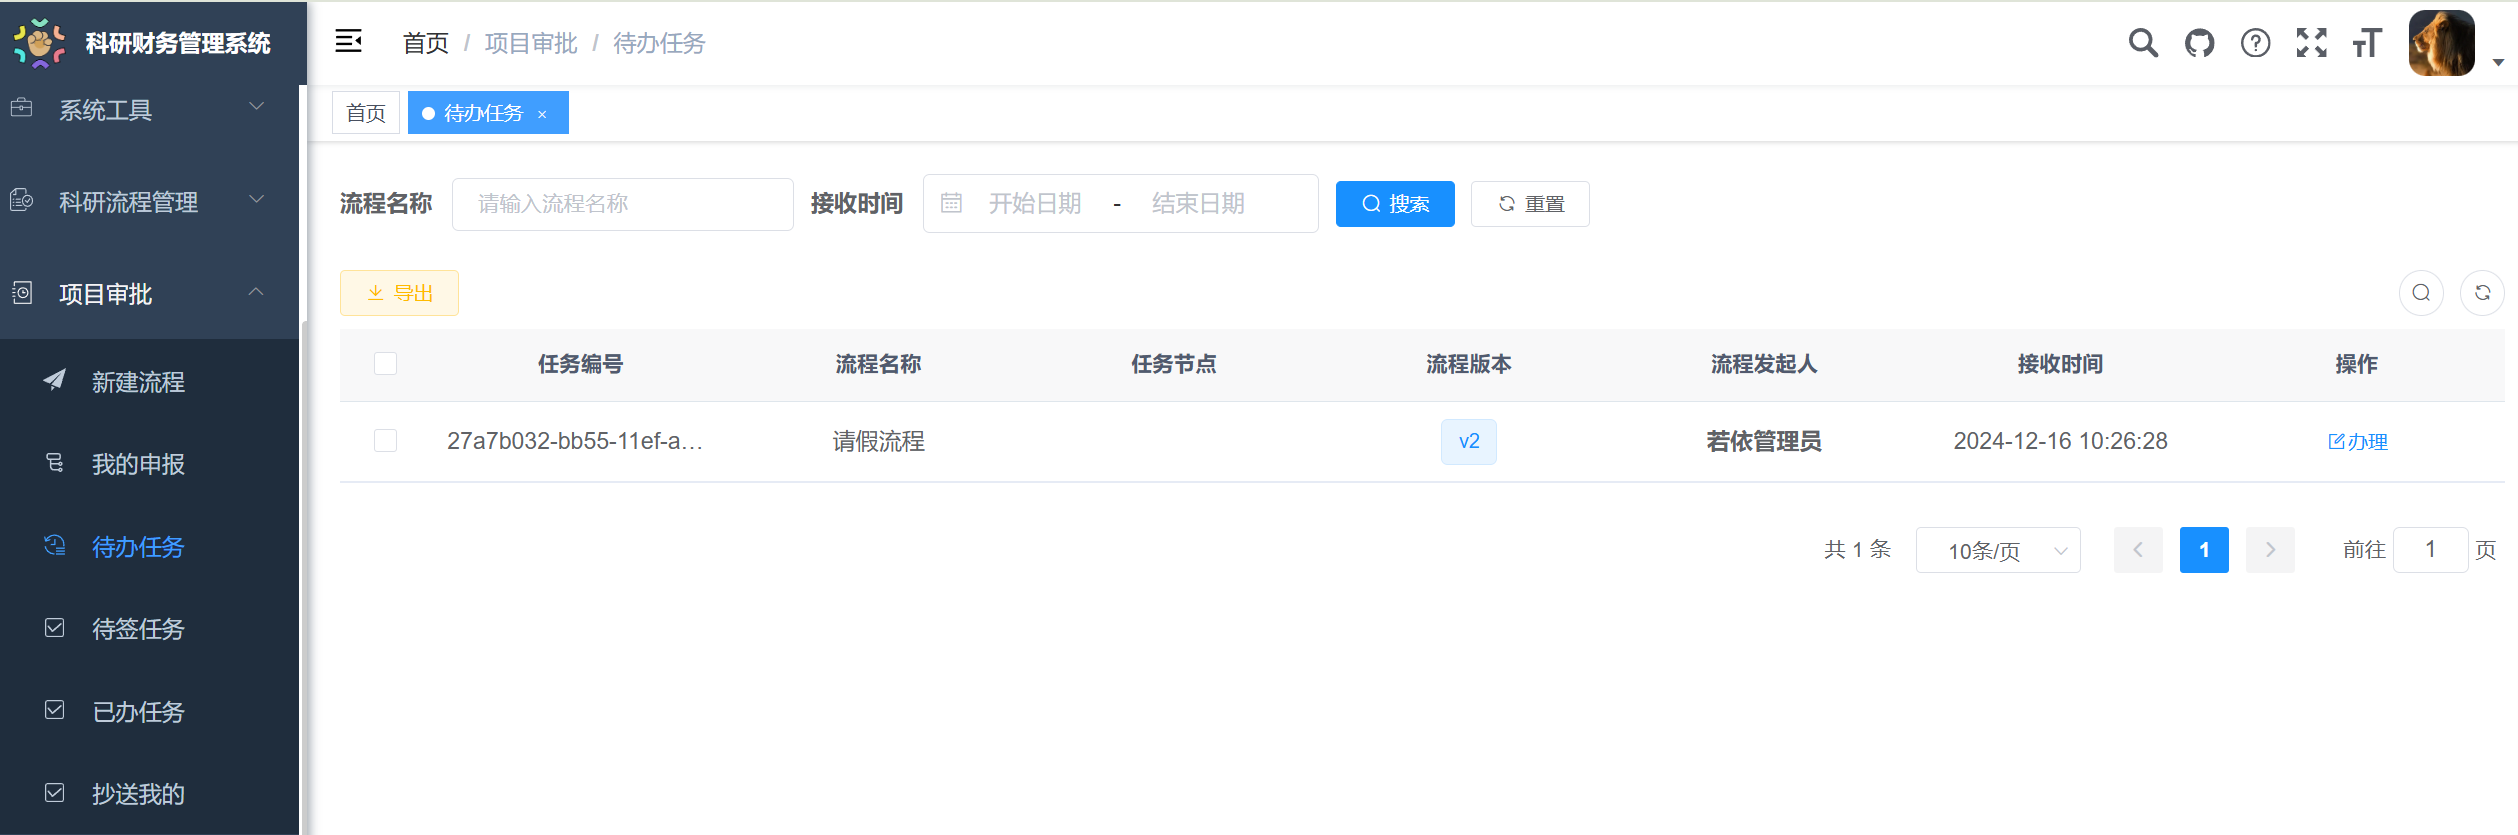Select all rows via header checkbox

tap(385, 364)
